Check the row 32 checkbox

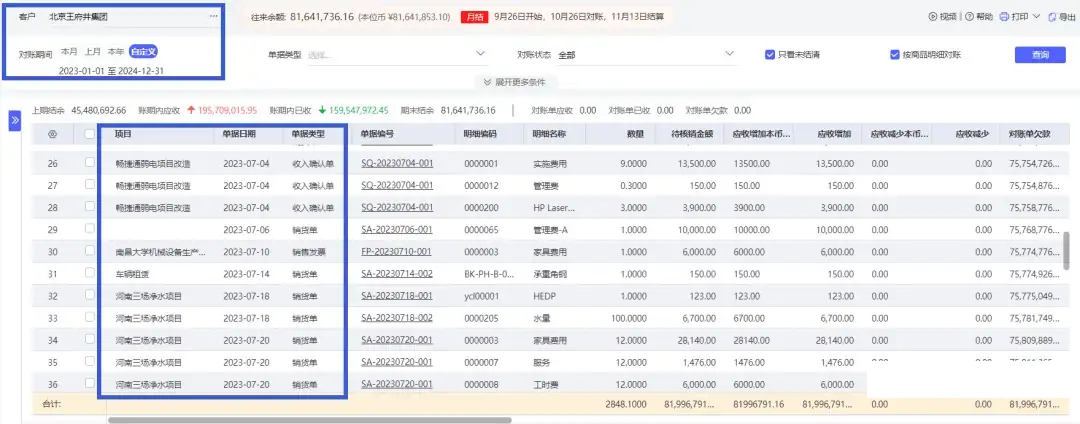coord(90,295)
